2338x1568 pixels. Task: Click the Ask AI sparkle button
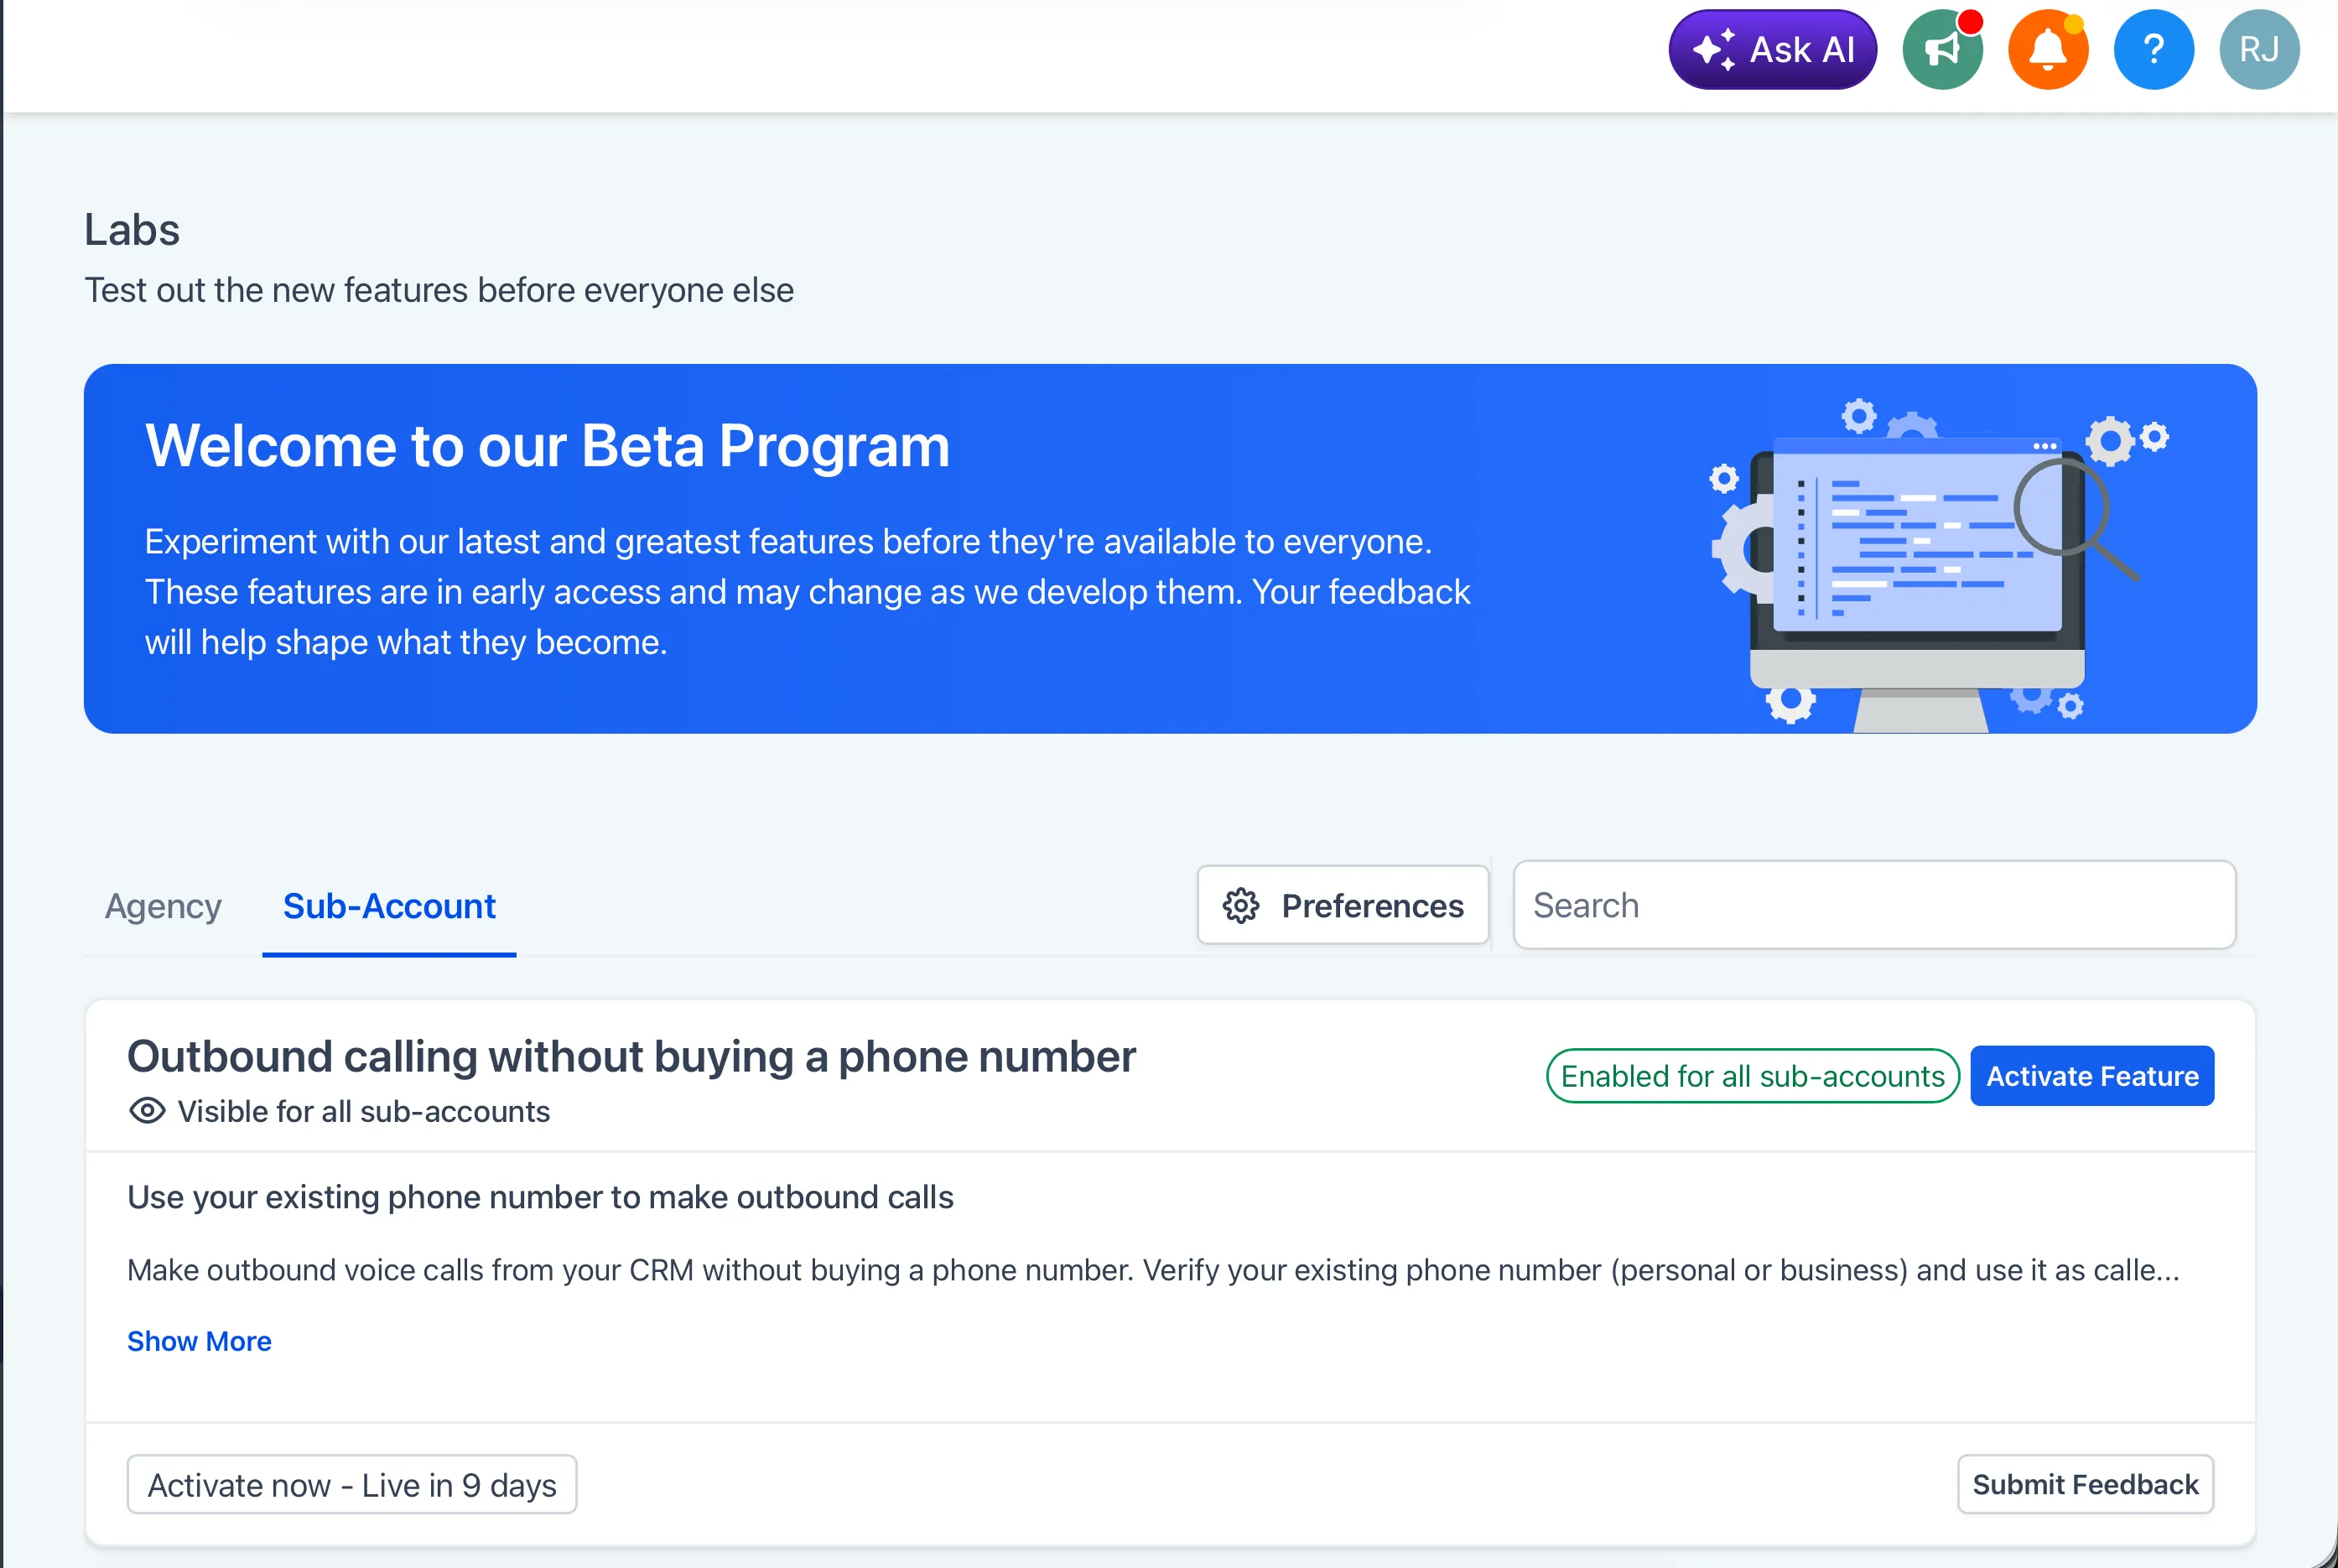[x=1772, y=50]
